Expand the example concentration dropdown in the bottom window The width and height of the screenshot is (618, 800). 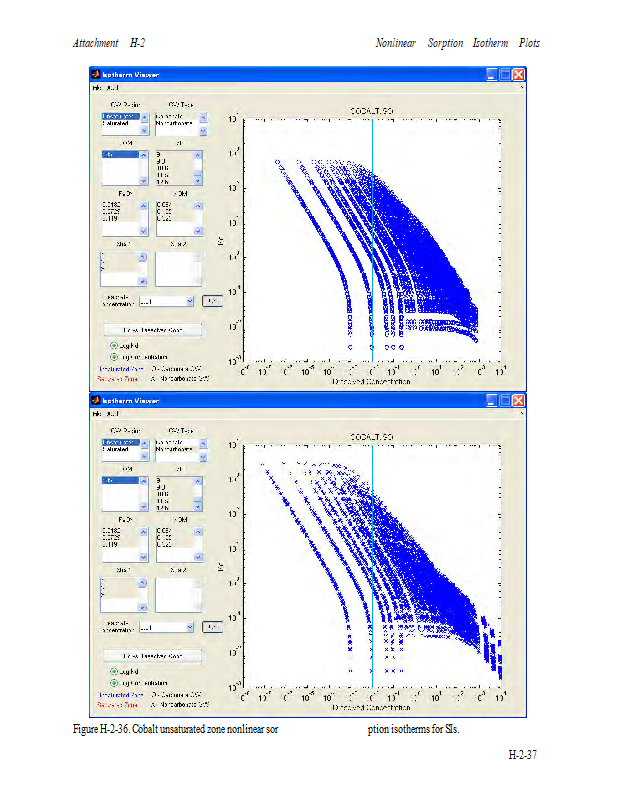coord(188,626)
